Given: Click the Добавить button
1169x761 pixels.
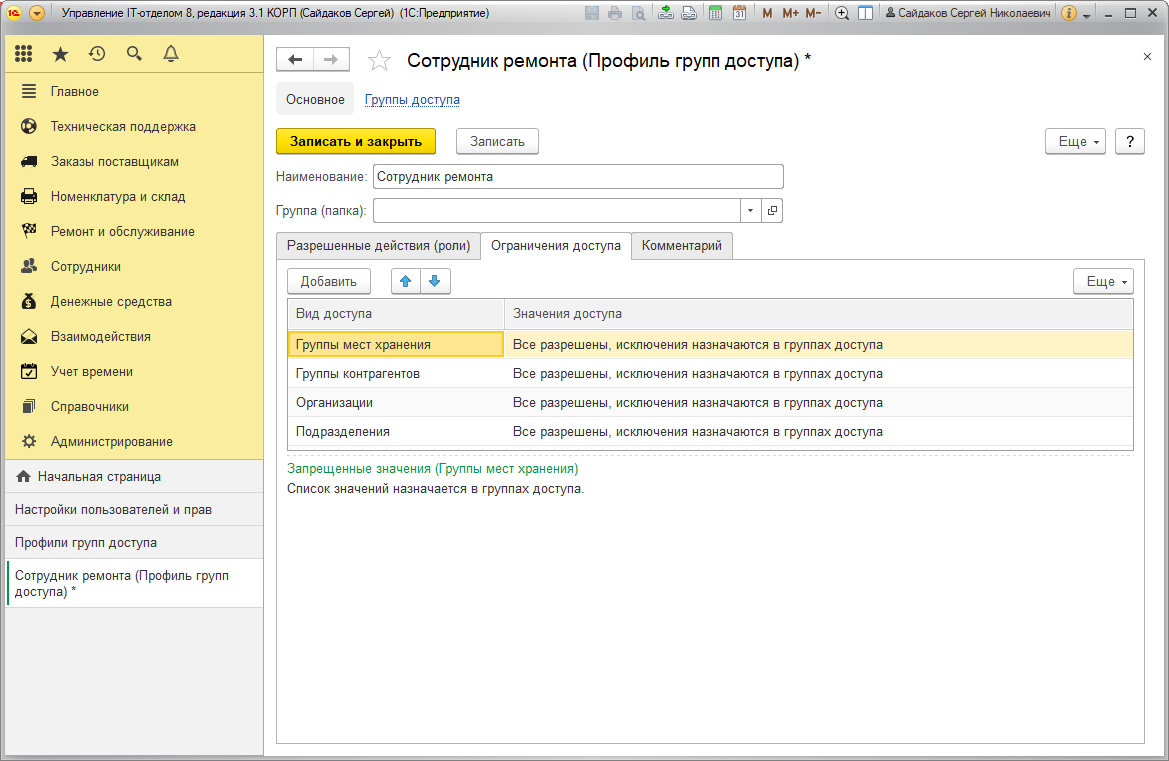Looking at the screenshot, I should [329, 281].
